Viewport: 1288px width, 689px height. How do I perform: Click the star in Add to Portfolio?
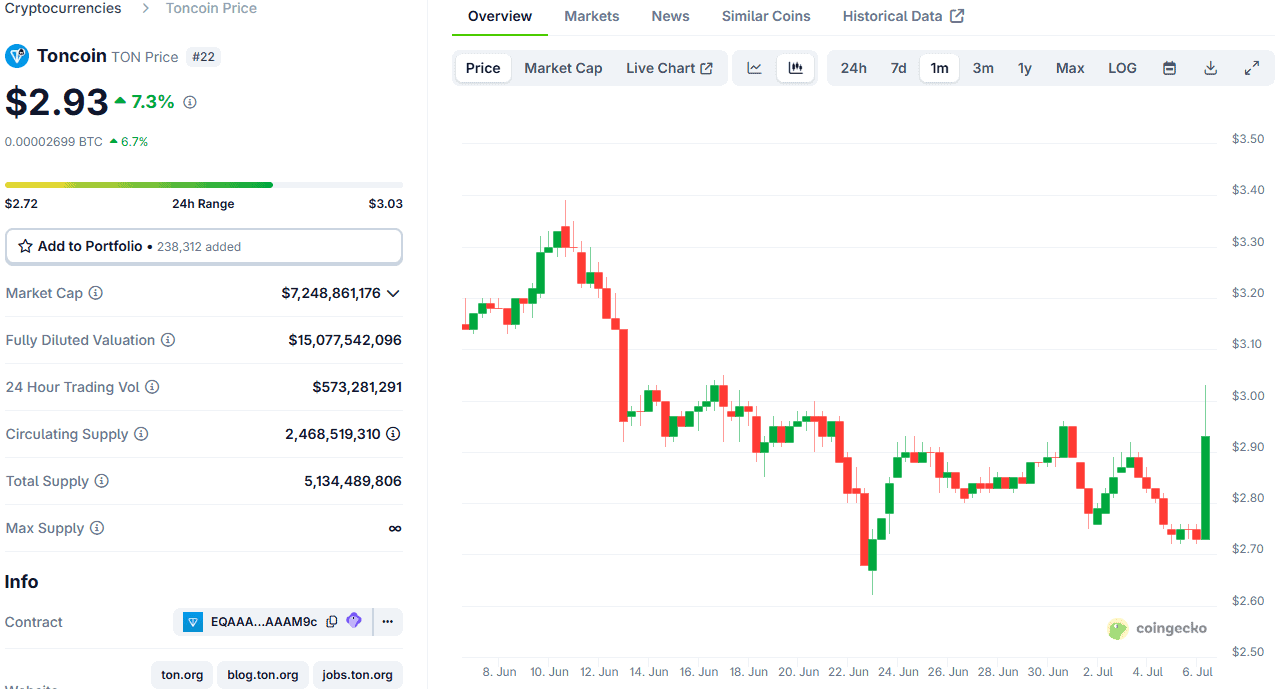point(25,246)
